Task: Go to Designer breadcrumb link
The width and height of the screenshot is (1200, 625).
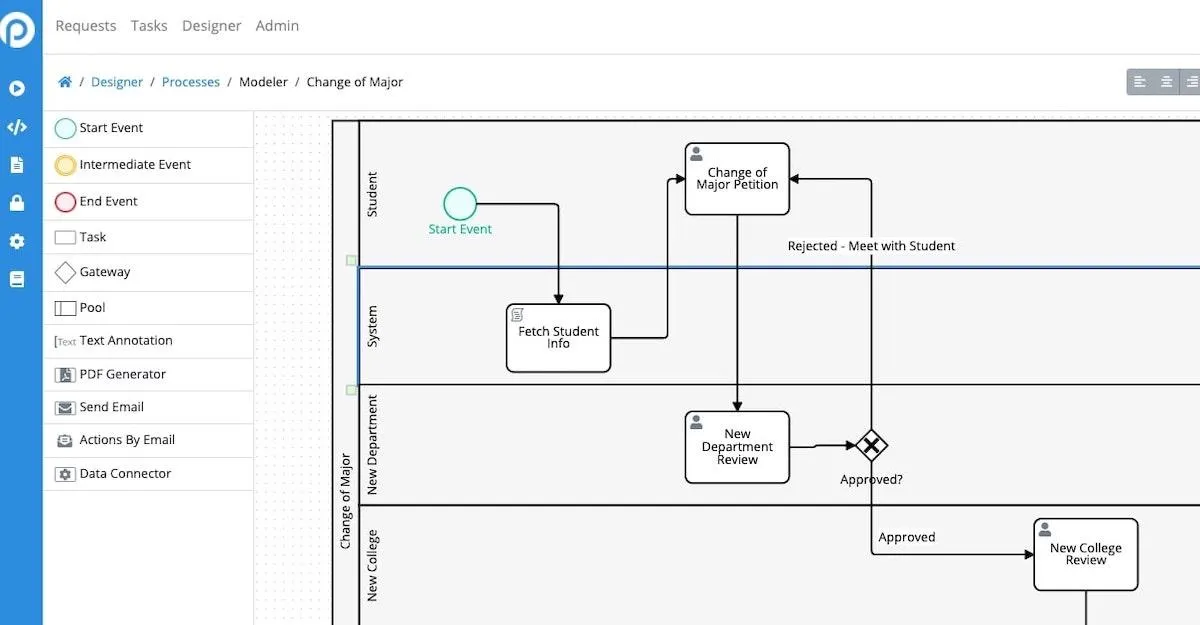Action: point(117,82)
